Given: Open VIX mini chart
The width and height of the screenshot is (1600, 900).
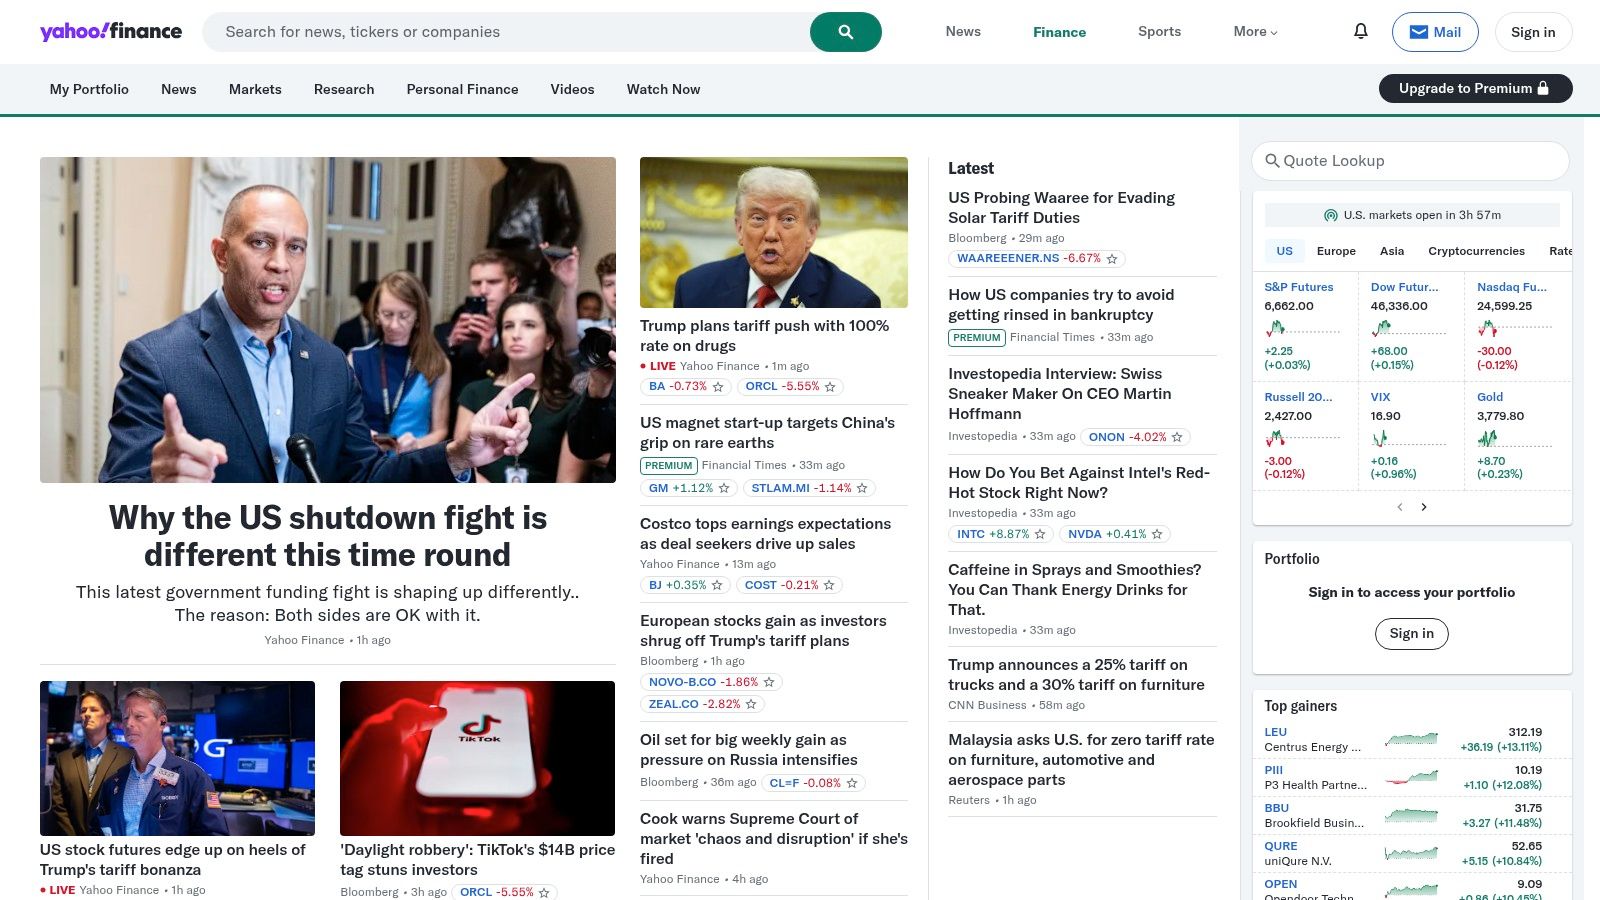Looking at the screenshot, I should (x=1408, y=438).
